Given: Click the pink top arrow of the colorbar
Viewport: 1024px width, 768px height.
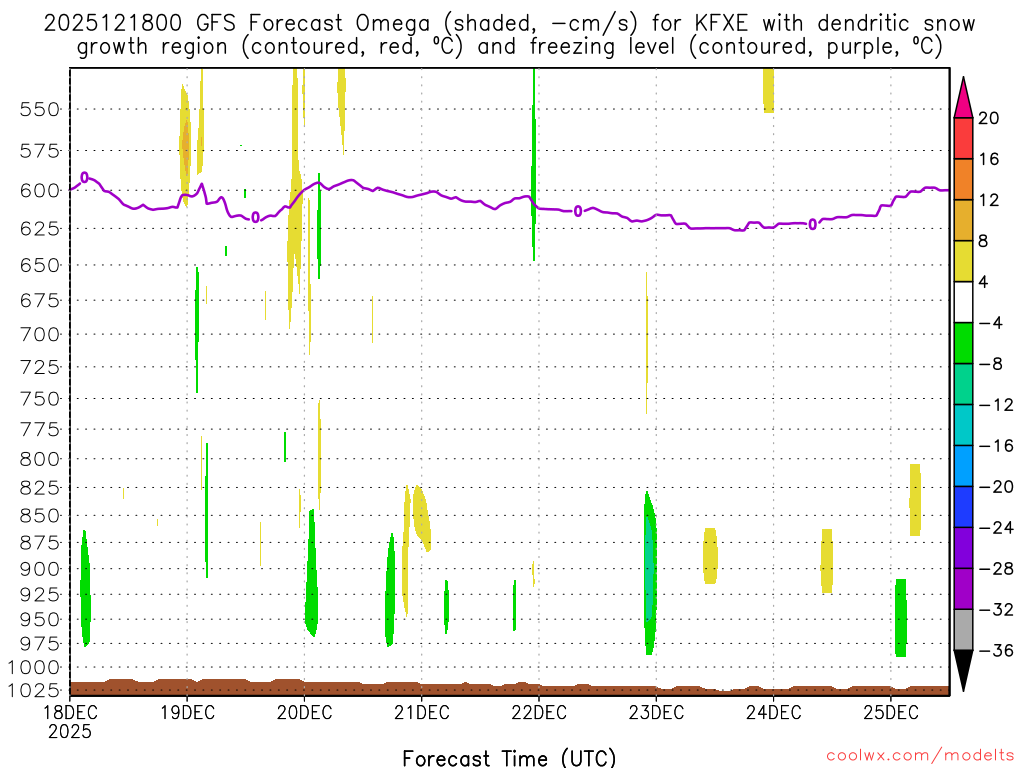Looking at the screenshot, I should coord(963,98).
